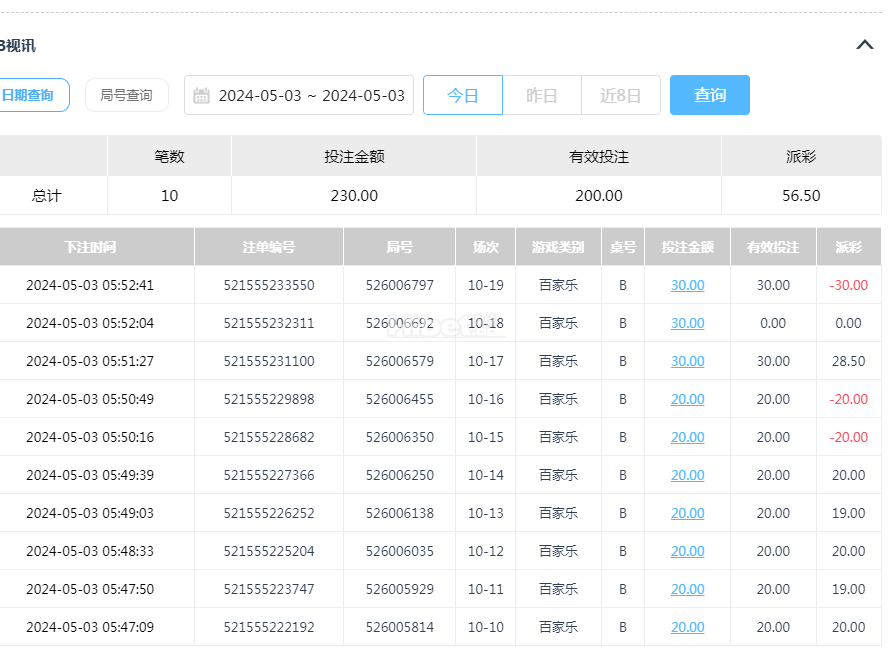Click the 下注时间 column header
The width and height of the screenshot is (895, 651).
90,247
